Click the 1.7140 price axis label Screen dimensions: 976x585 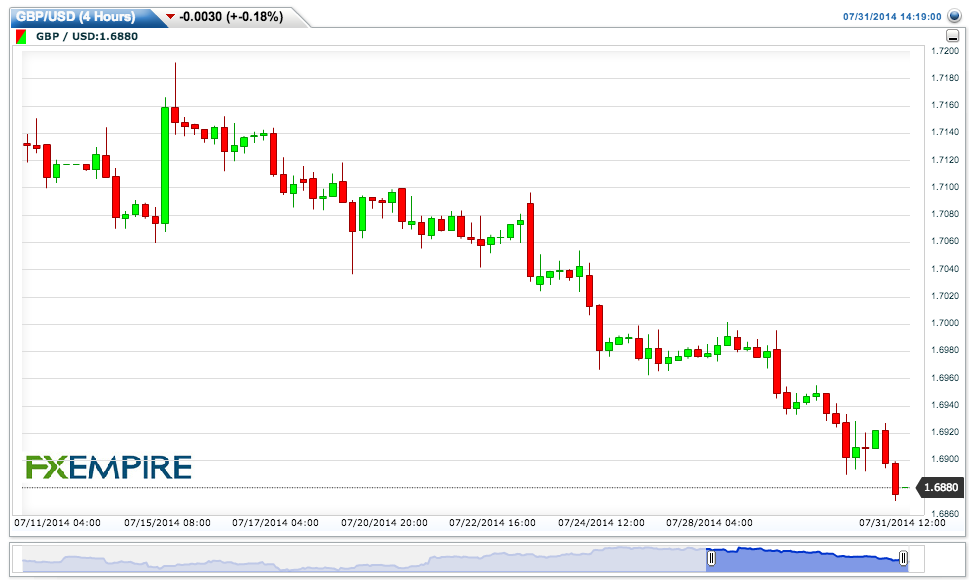(x=945, y=132)
